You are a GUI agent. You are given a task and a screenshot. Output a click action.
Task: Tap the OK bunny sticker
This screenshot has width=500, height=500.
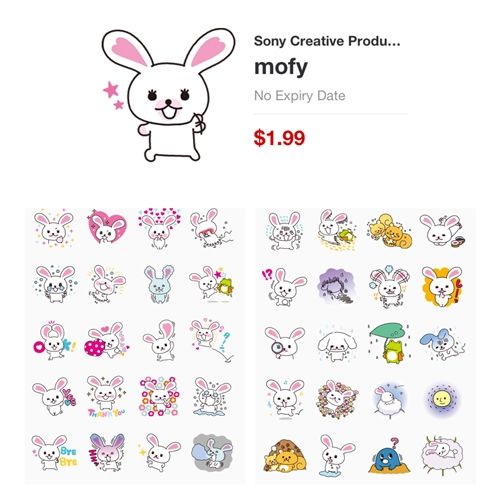click(54, 341)
